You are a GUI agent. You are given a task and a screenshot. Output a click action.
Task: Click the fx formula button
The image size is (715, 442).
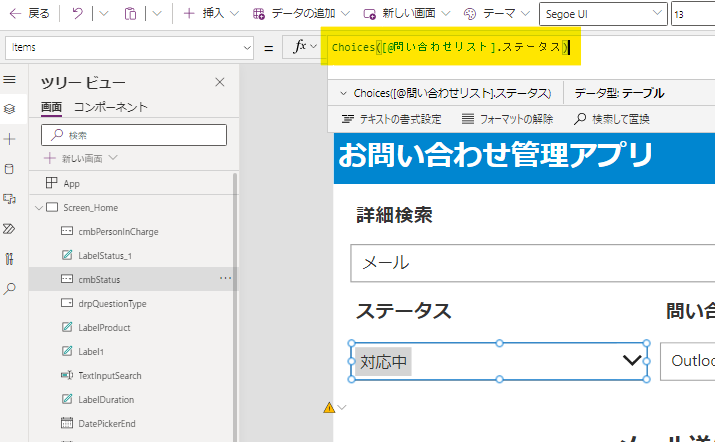tap(305, 47)
